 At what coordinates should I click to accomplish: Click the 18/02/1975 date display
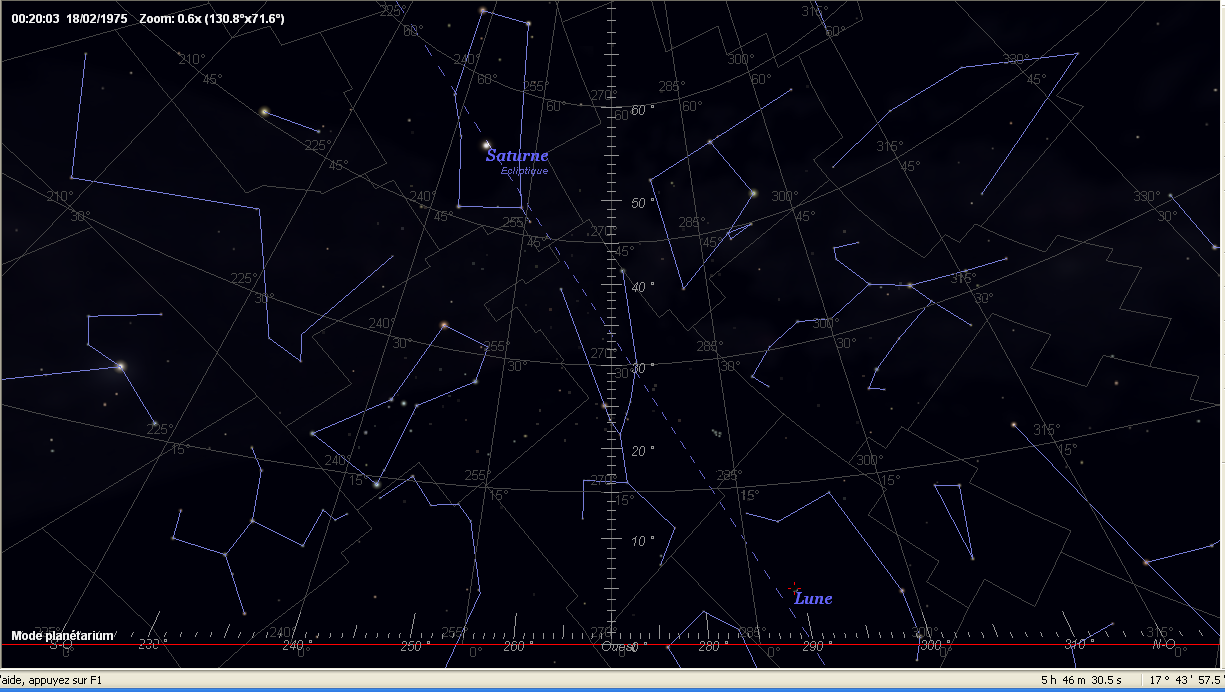(x=96, y=19)
